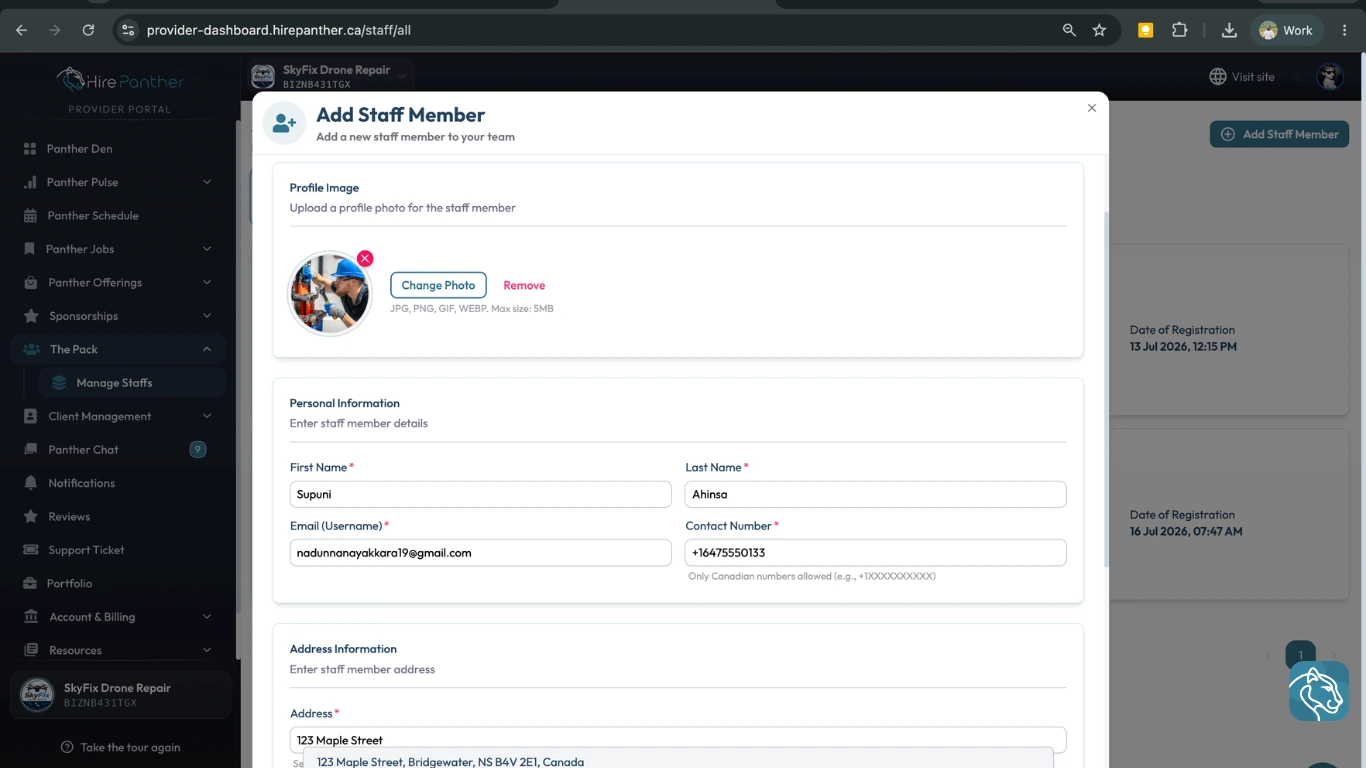This screenshot has width=1366, height=768.
Task: Select Manage Staffs submenu item
Action: [132, 383]
